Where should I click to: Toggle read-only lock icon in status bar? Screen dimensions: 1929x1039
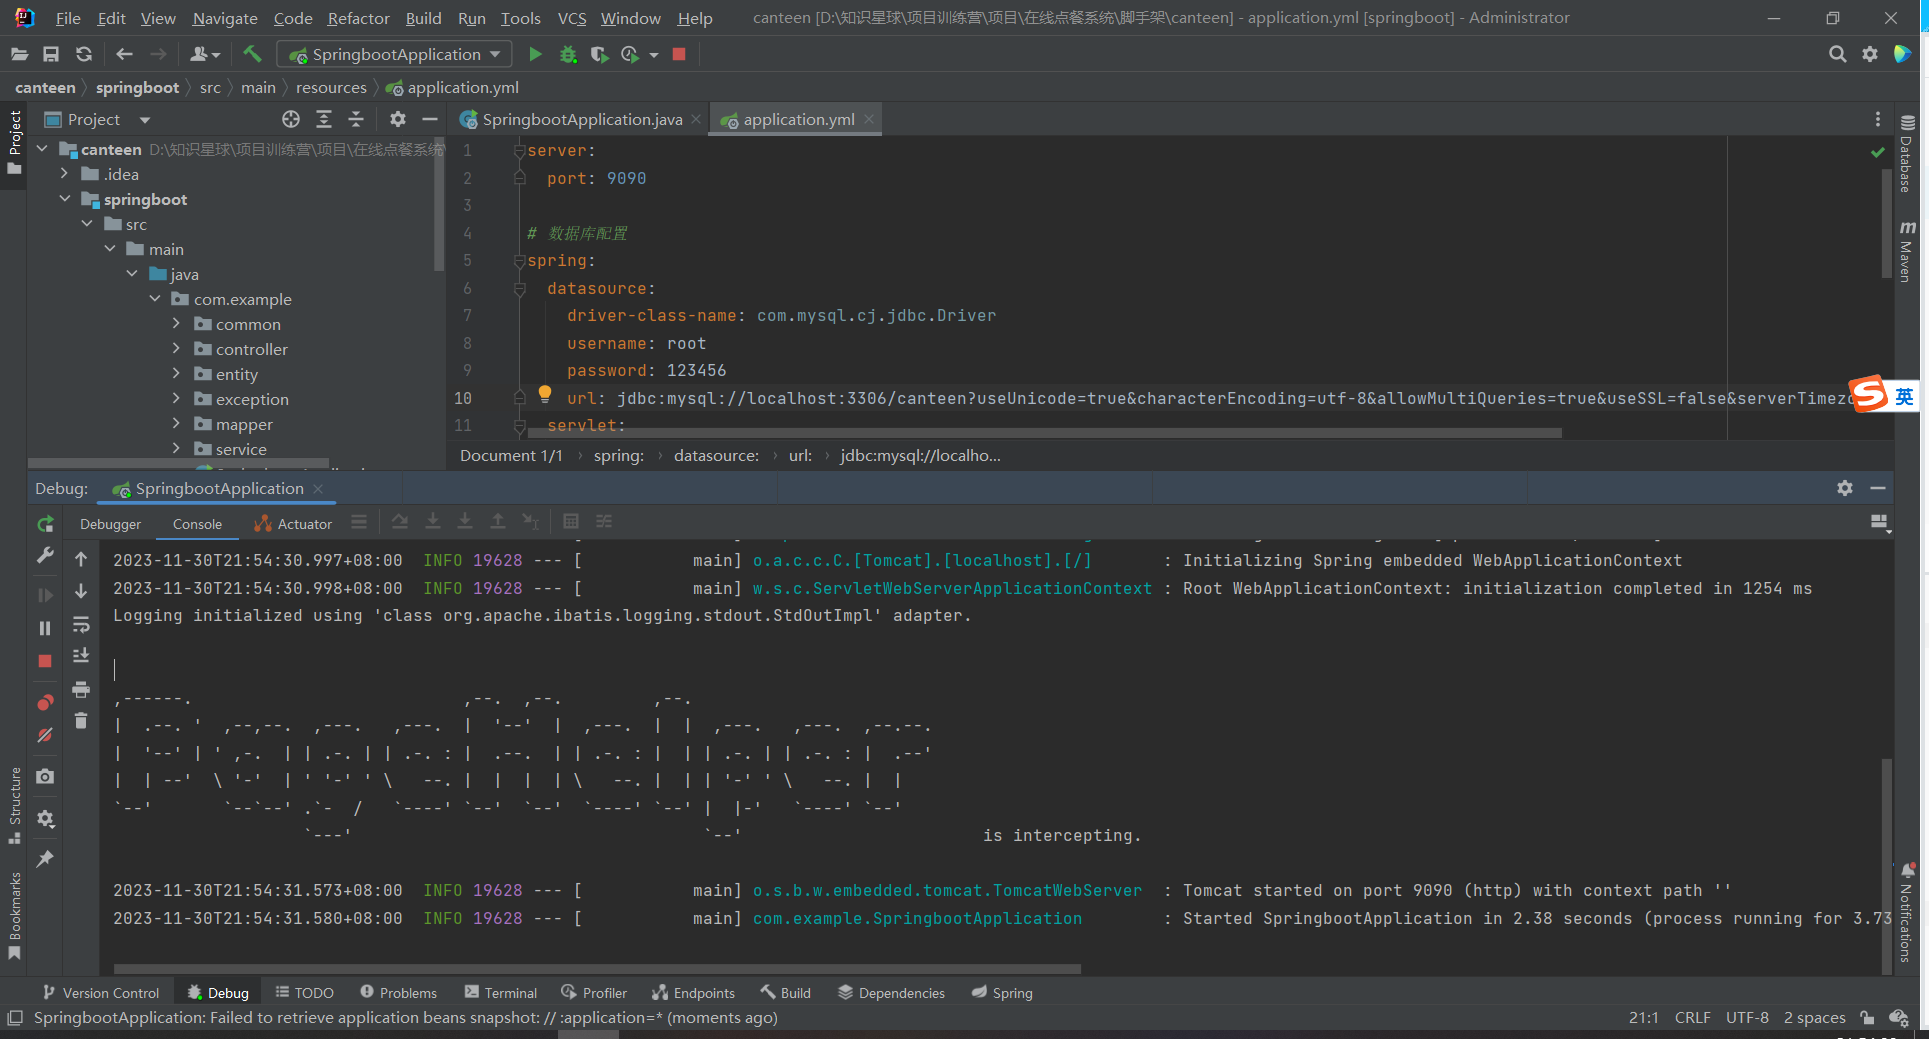coord(1867,1018)
